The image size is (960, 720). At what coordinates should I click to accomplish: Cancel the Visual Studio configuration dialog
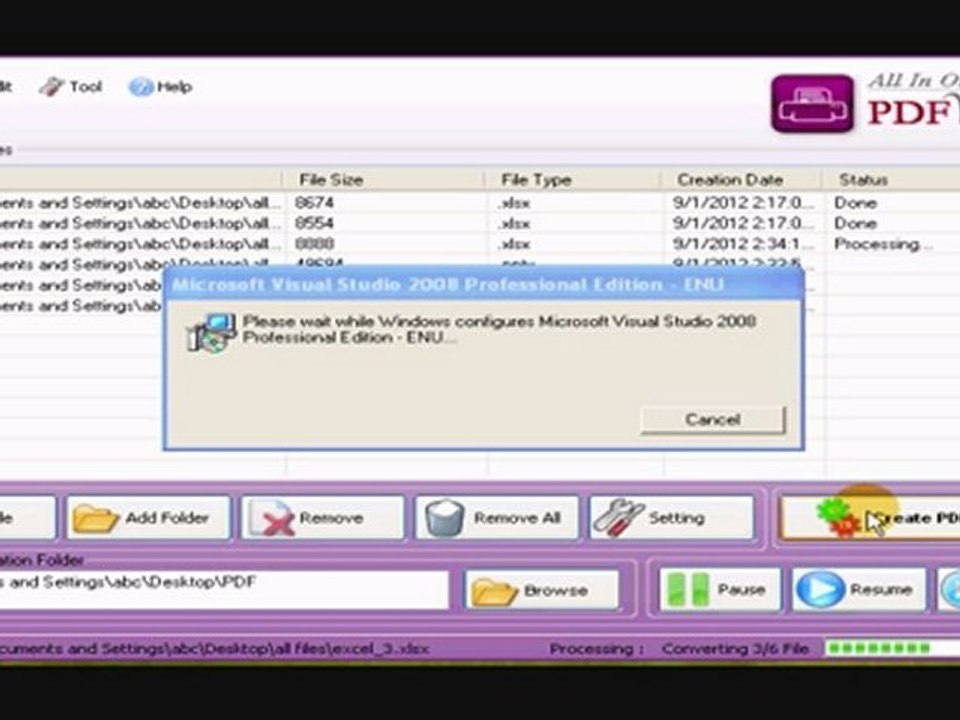coord(713,419)
